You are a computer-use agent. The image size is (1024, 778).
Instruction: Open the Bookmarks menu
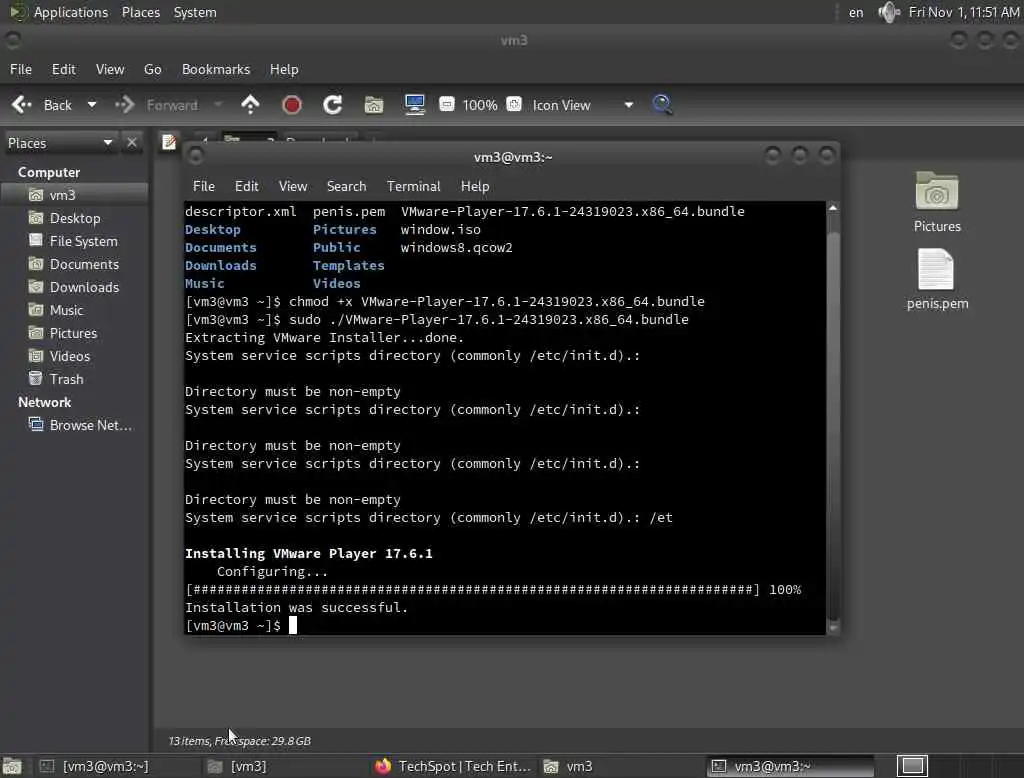click(x=216, y=69)
